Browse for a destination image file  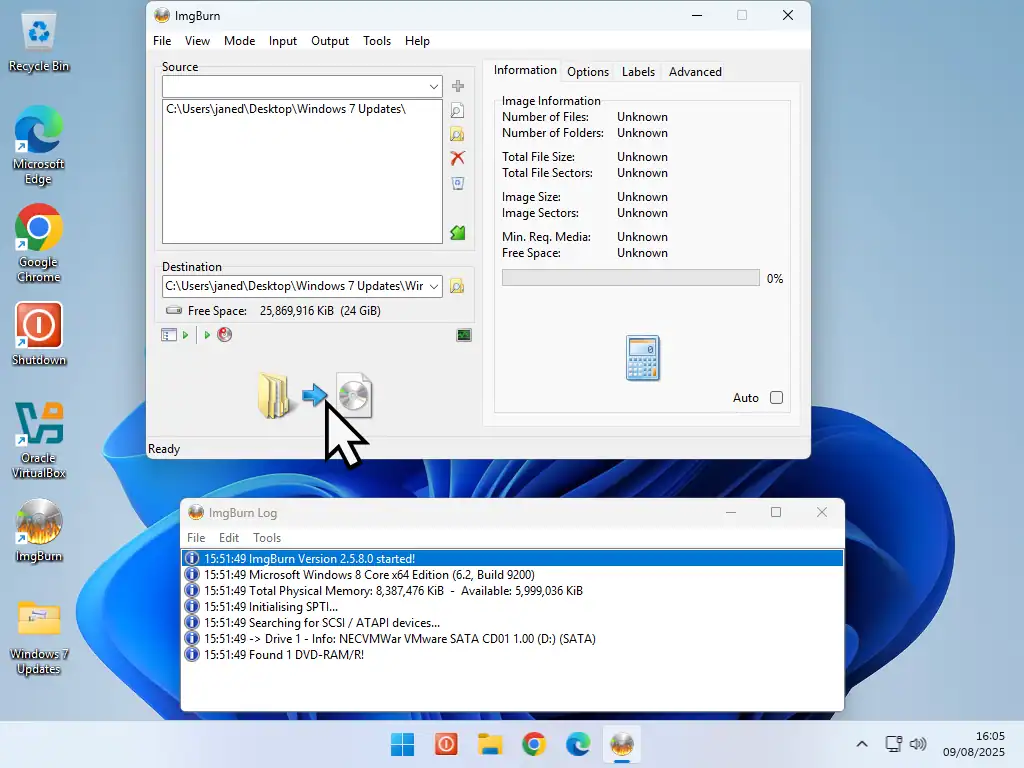(457, 286)
